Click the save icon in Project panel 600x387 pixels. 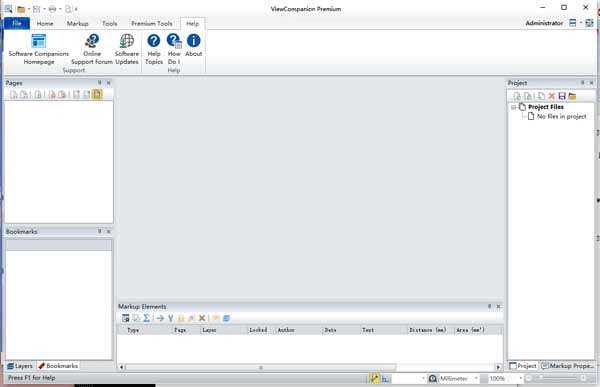[562, 96]
